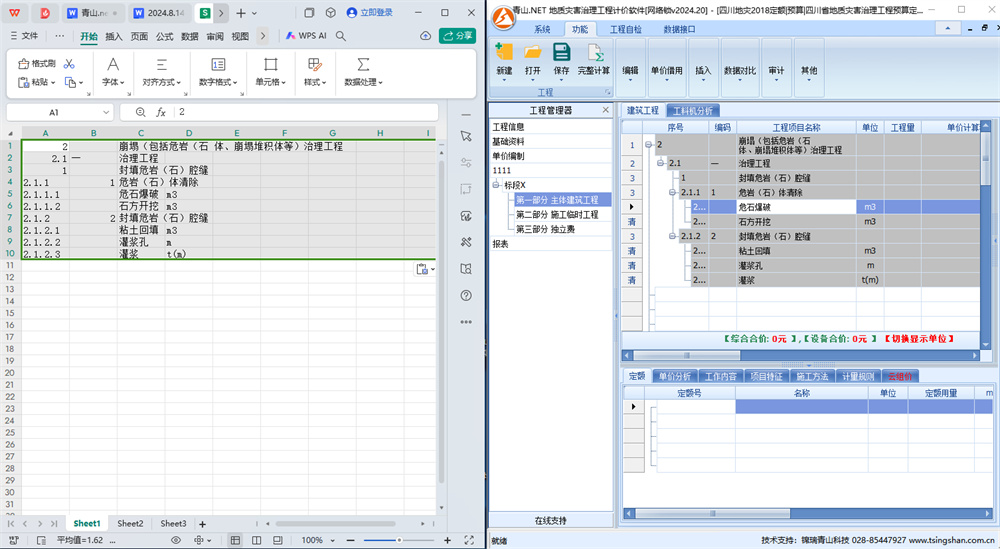Select 第二部分 施工临时工程 in project tree
Image resolution: width=1000 pixels, height=549 pixels.
pyautogui.click(x=557, y=214)
